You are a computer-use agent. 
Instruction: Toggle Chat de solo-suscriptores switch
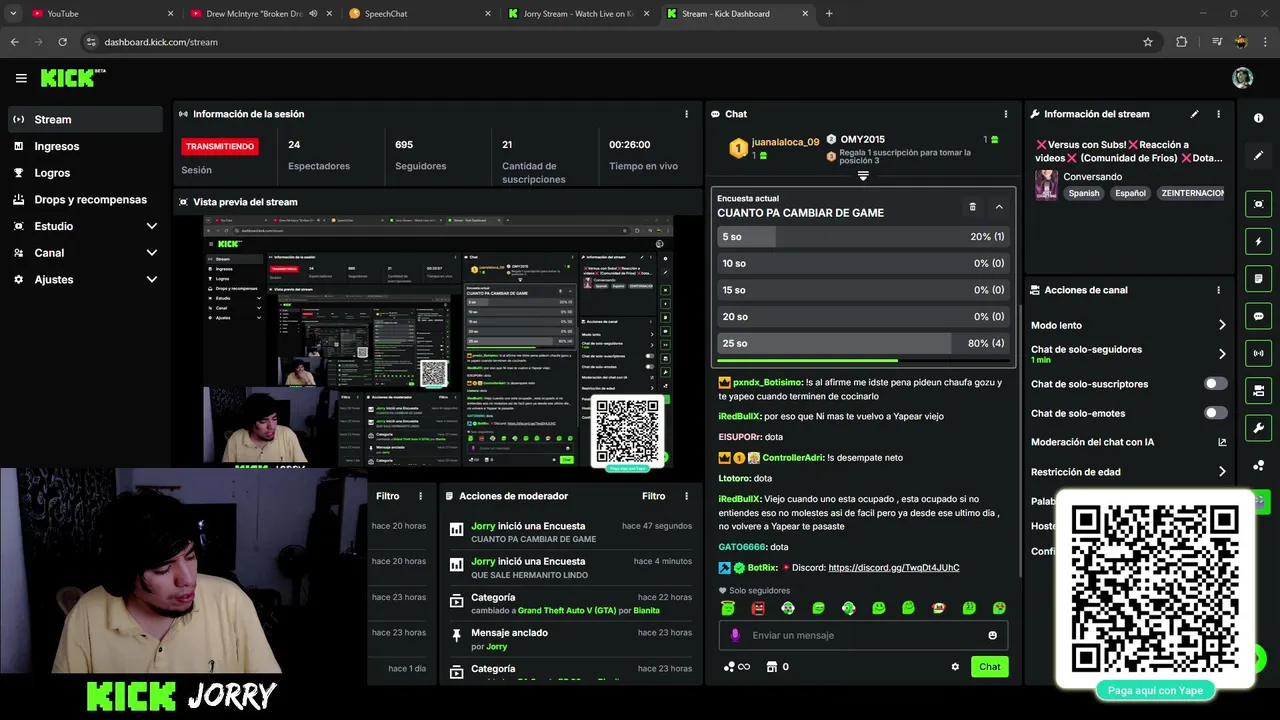point(1216,384)
